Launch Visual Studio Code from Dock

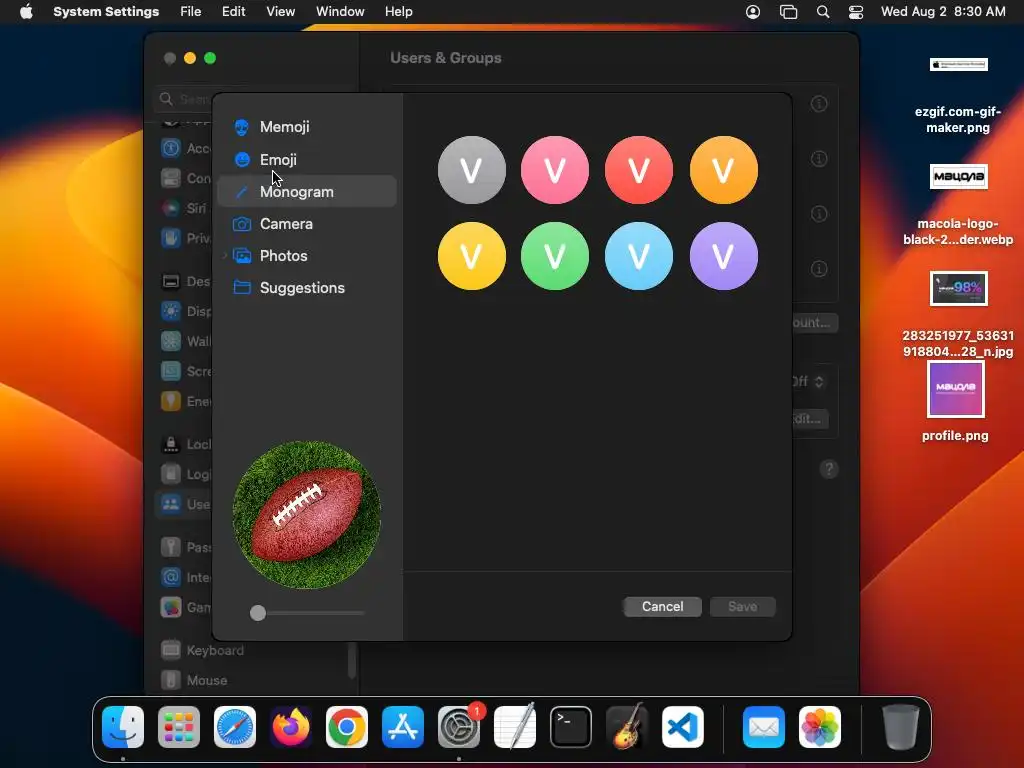(682, 727)
